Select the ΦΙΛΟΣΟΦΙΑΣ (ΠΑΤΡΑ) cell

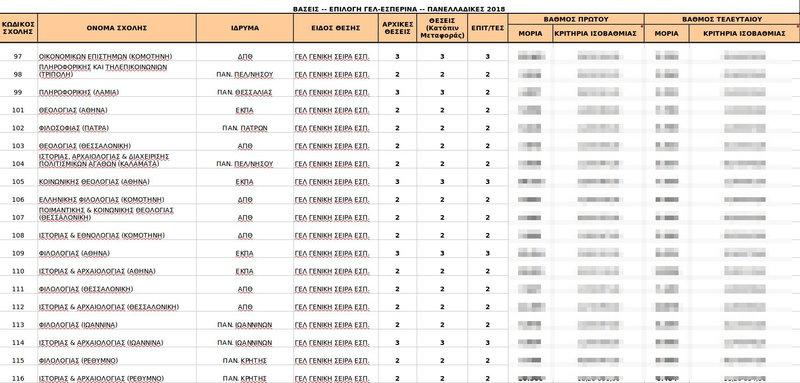117,128
